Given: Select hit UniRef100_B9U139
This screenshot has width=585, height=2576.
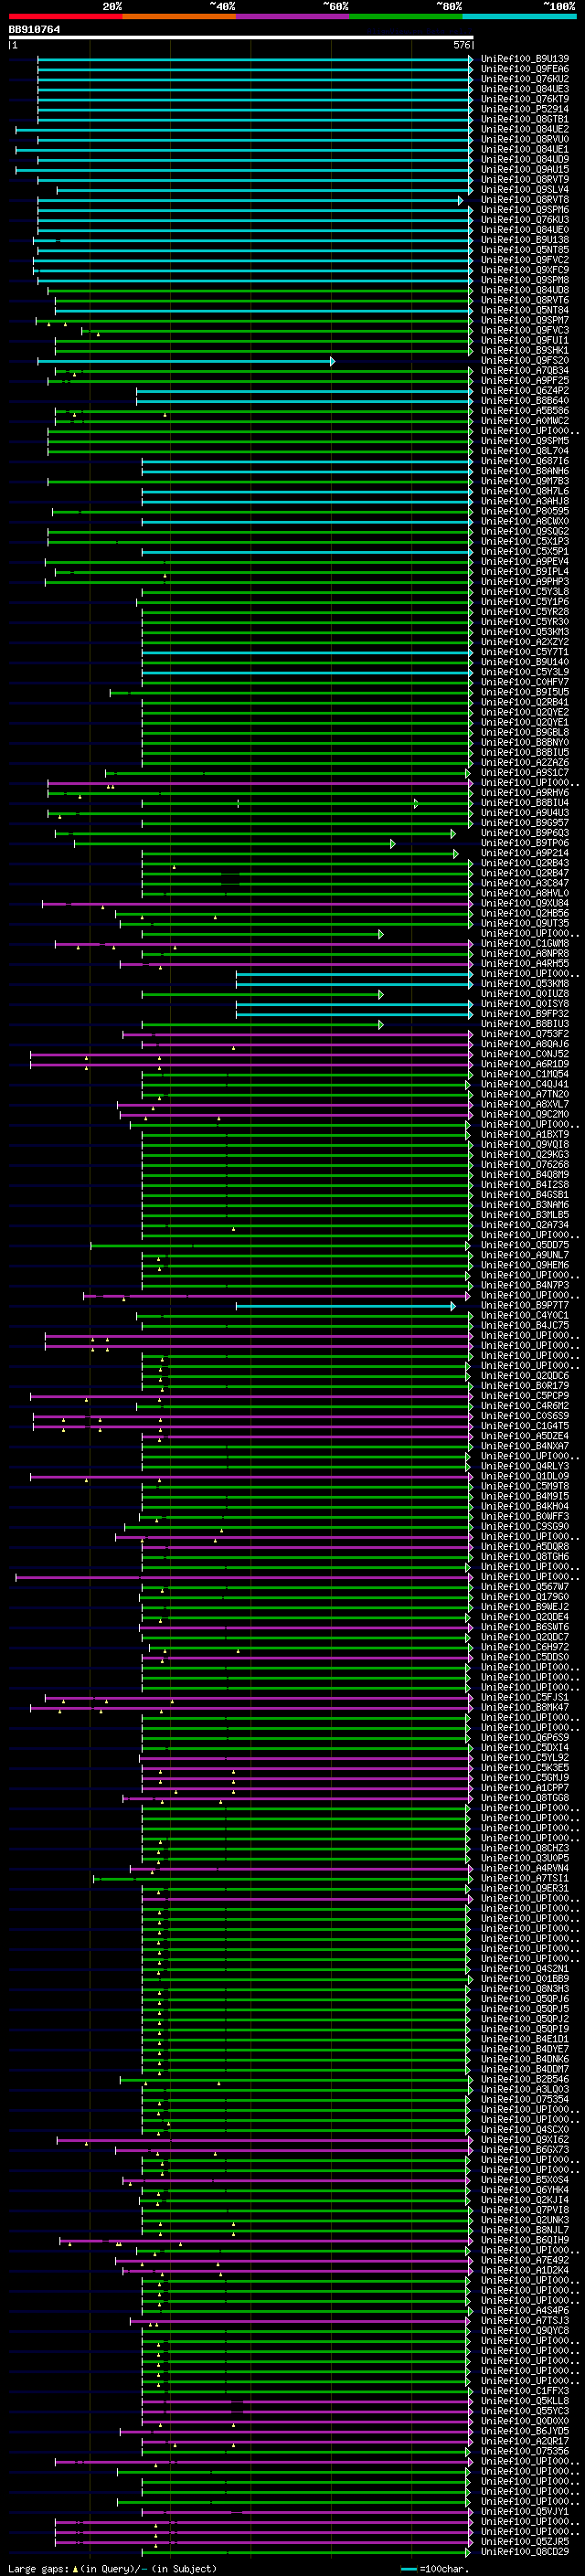Looking at the screenshot, I should (524, 59).
